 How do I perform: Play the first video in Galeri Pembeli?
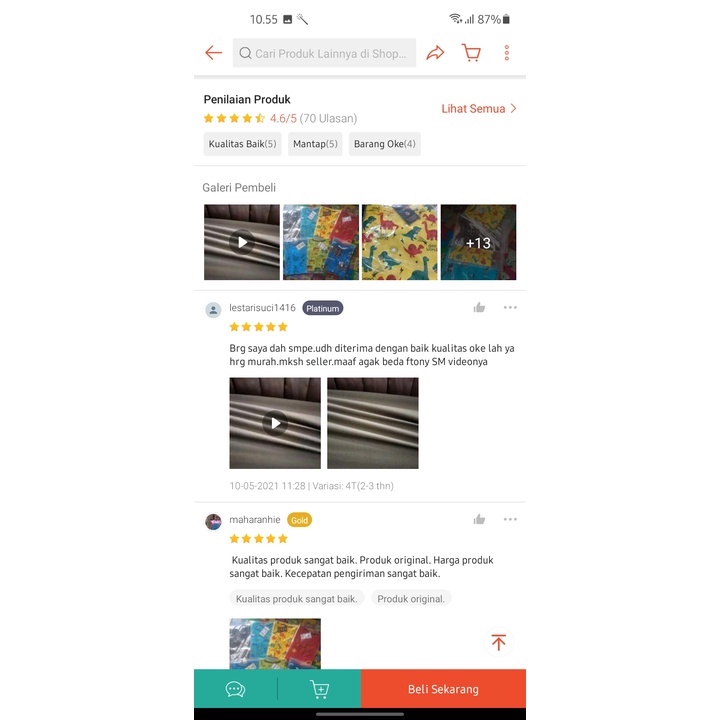point(242,242)
